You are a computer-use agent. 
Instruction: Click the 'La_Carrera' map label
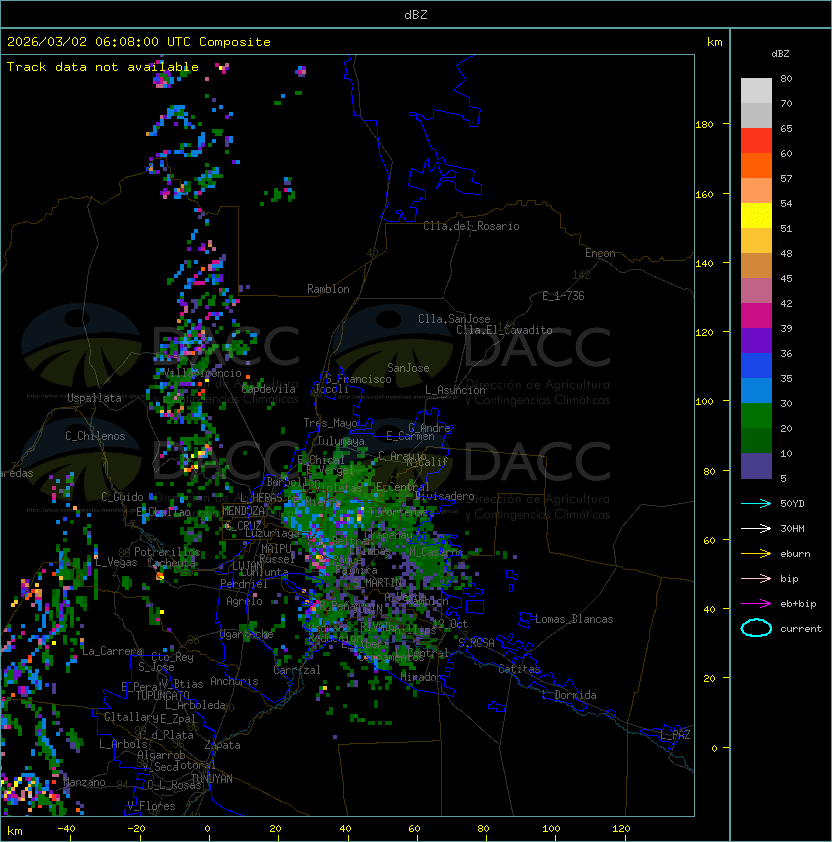[x=112, y=651]
